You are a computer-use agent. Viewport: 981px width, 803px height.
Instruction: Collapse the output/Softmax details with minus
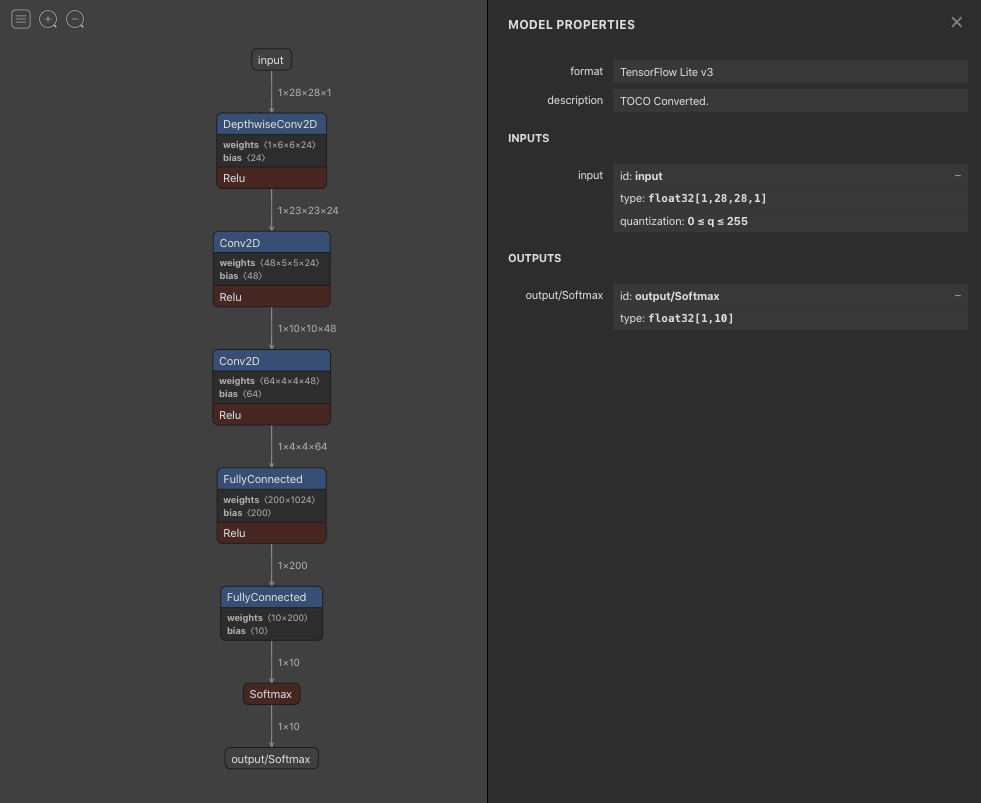957,295
